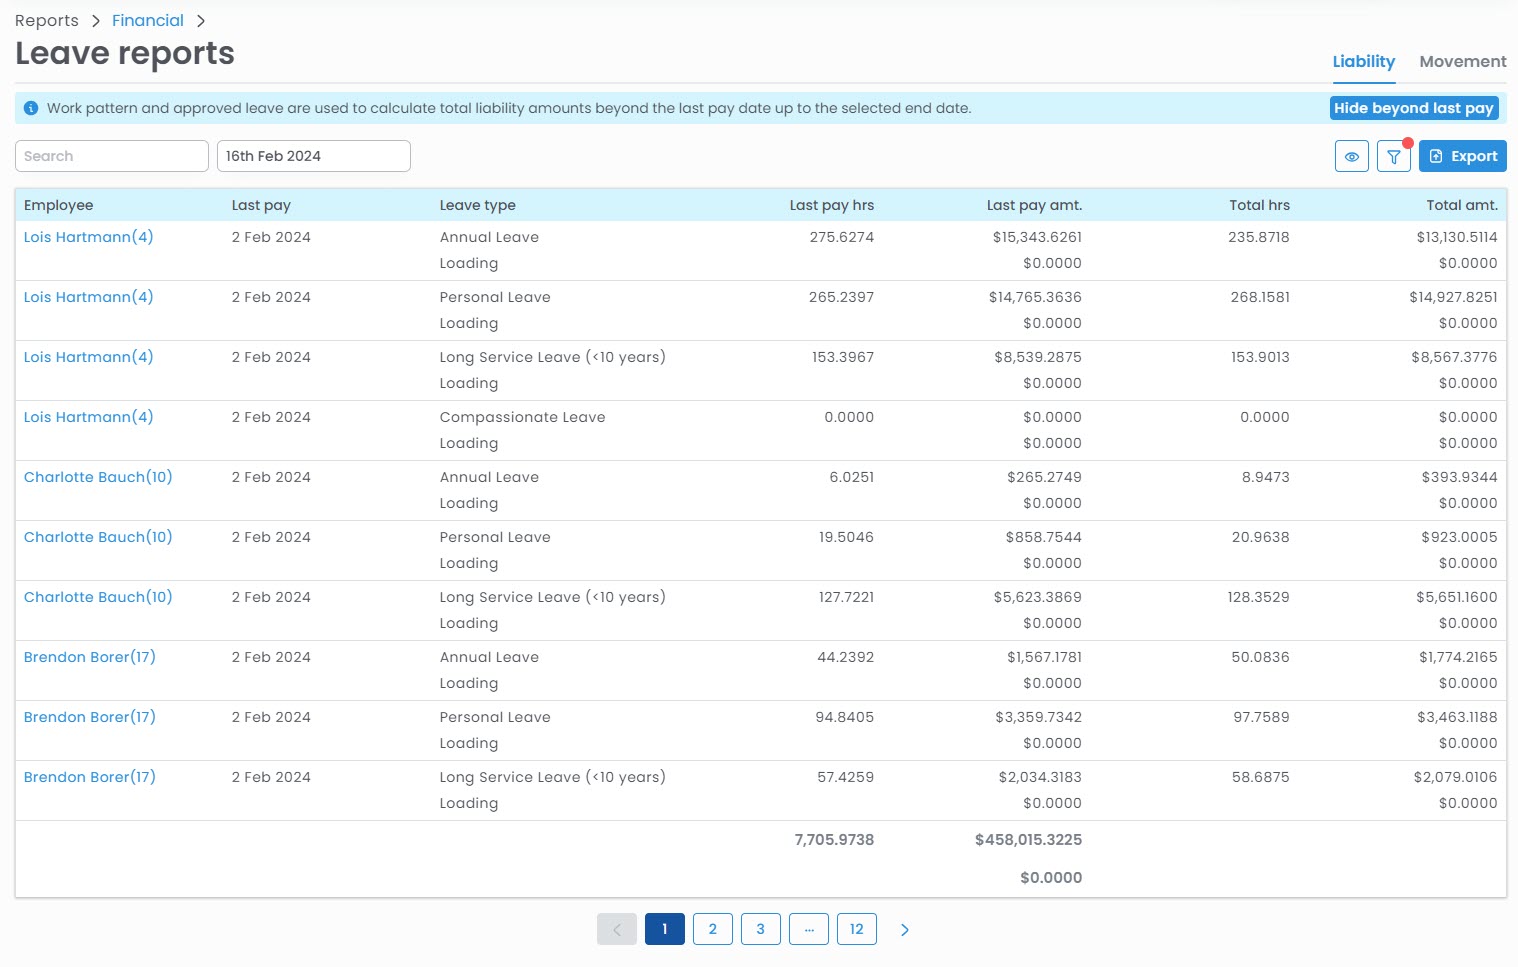Open Charlotte Bauch(10) Annual Leave row link
Screen dimensions: 1518x967
coord(98,477)
